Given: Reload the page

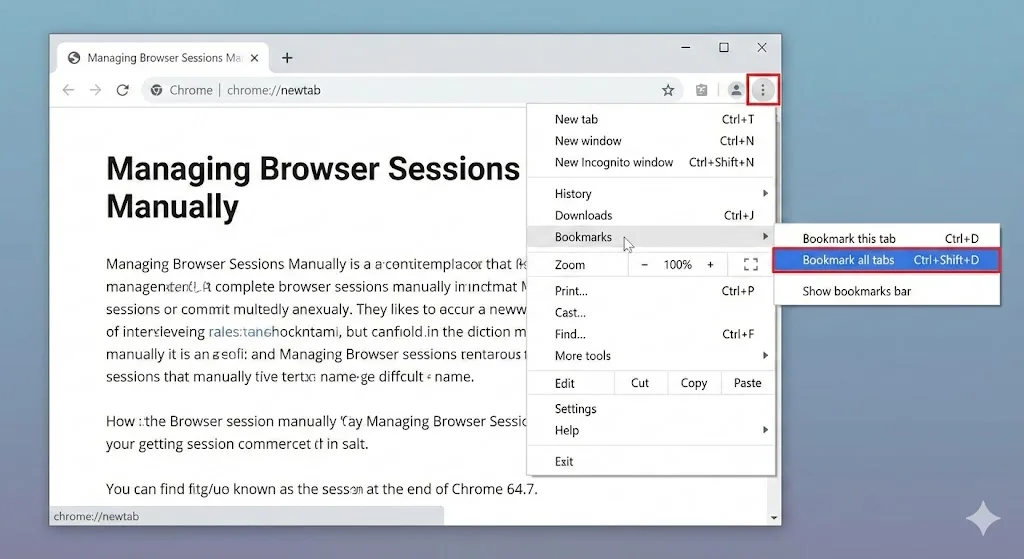Looking at the screenshot, I should click(x=122, y=90).
